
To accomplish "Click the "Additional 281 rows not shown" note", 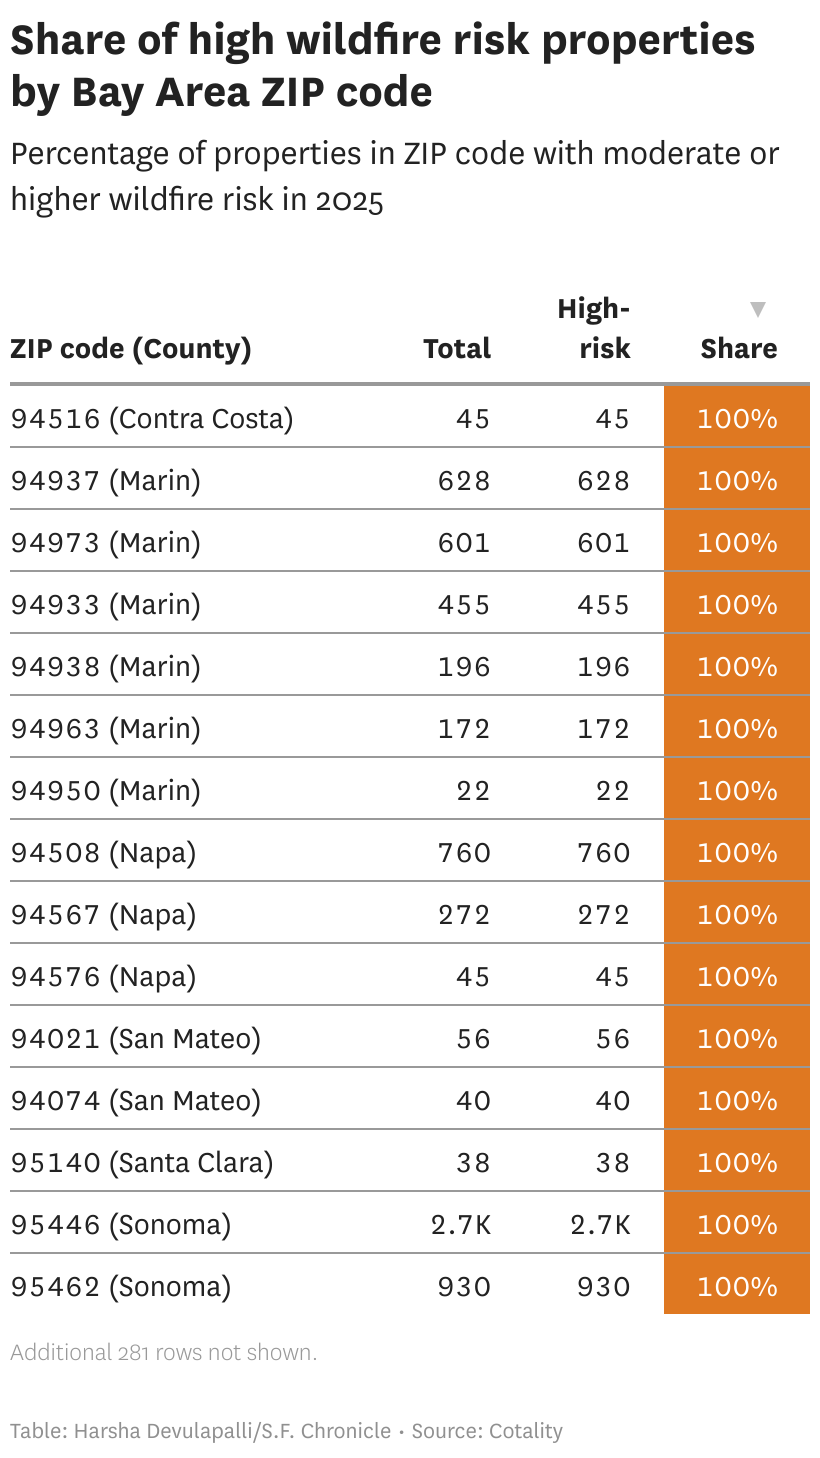I will tap(164, 1352).
